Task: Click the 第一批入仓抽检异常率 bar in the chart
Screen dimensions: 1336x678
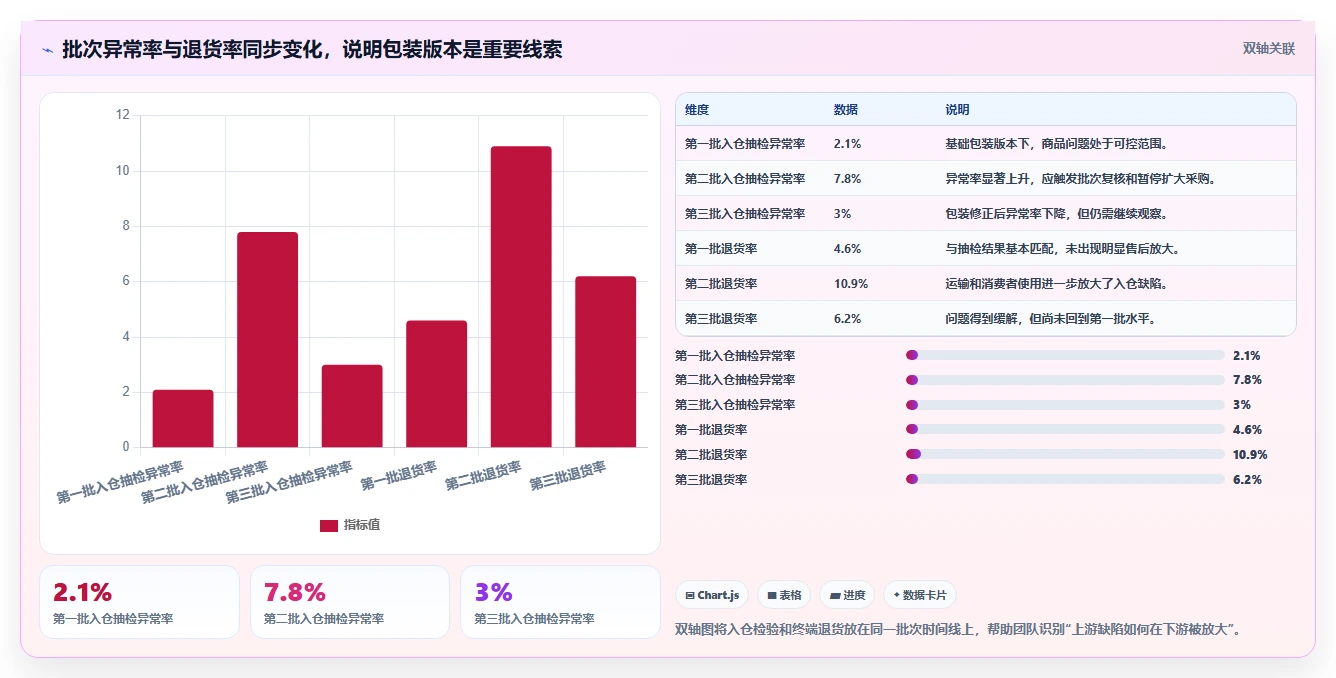Action: pyautogui.click(x=183, y=419)
